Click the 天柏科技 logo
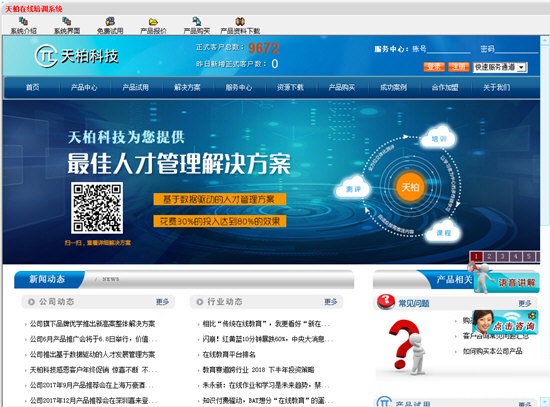Viewport: 550px width, 407px height. pyautogui.click(x=77, y=56)
